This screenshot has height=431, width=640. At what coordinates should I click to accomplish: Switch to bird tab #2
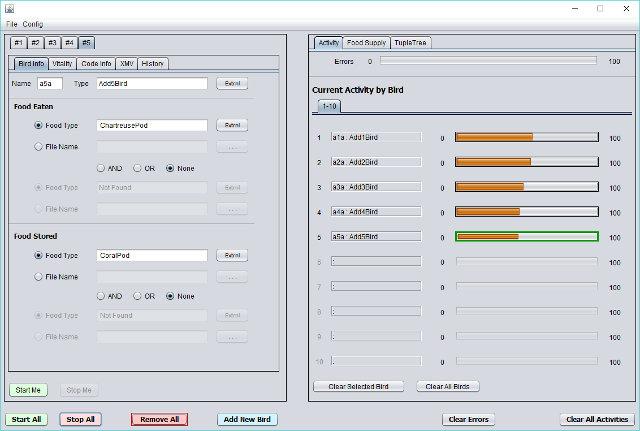tap(36, 42)
